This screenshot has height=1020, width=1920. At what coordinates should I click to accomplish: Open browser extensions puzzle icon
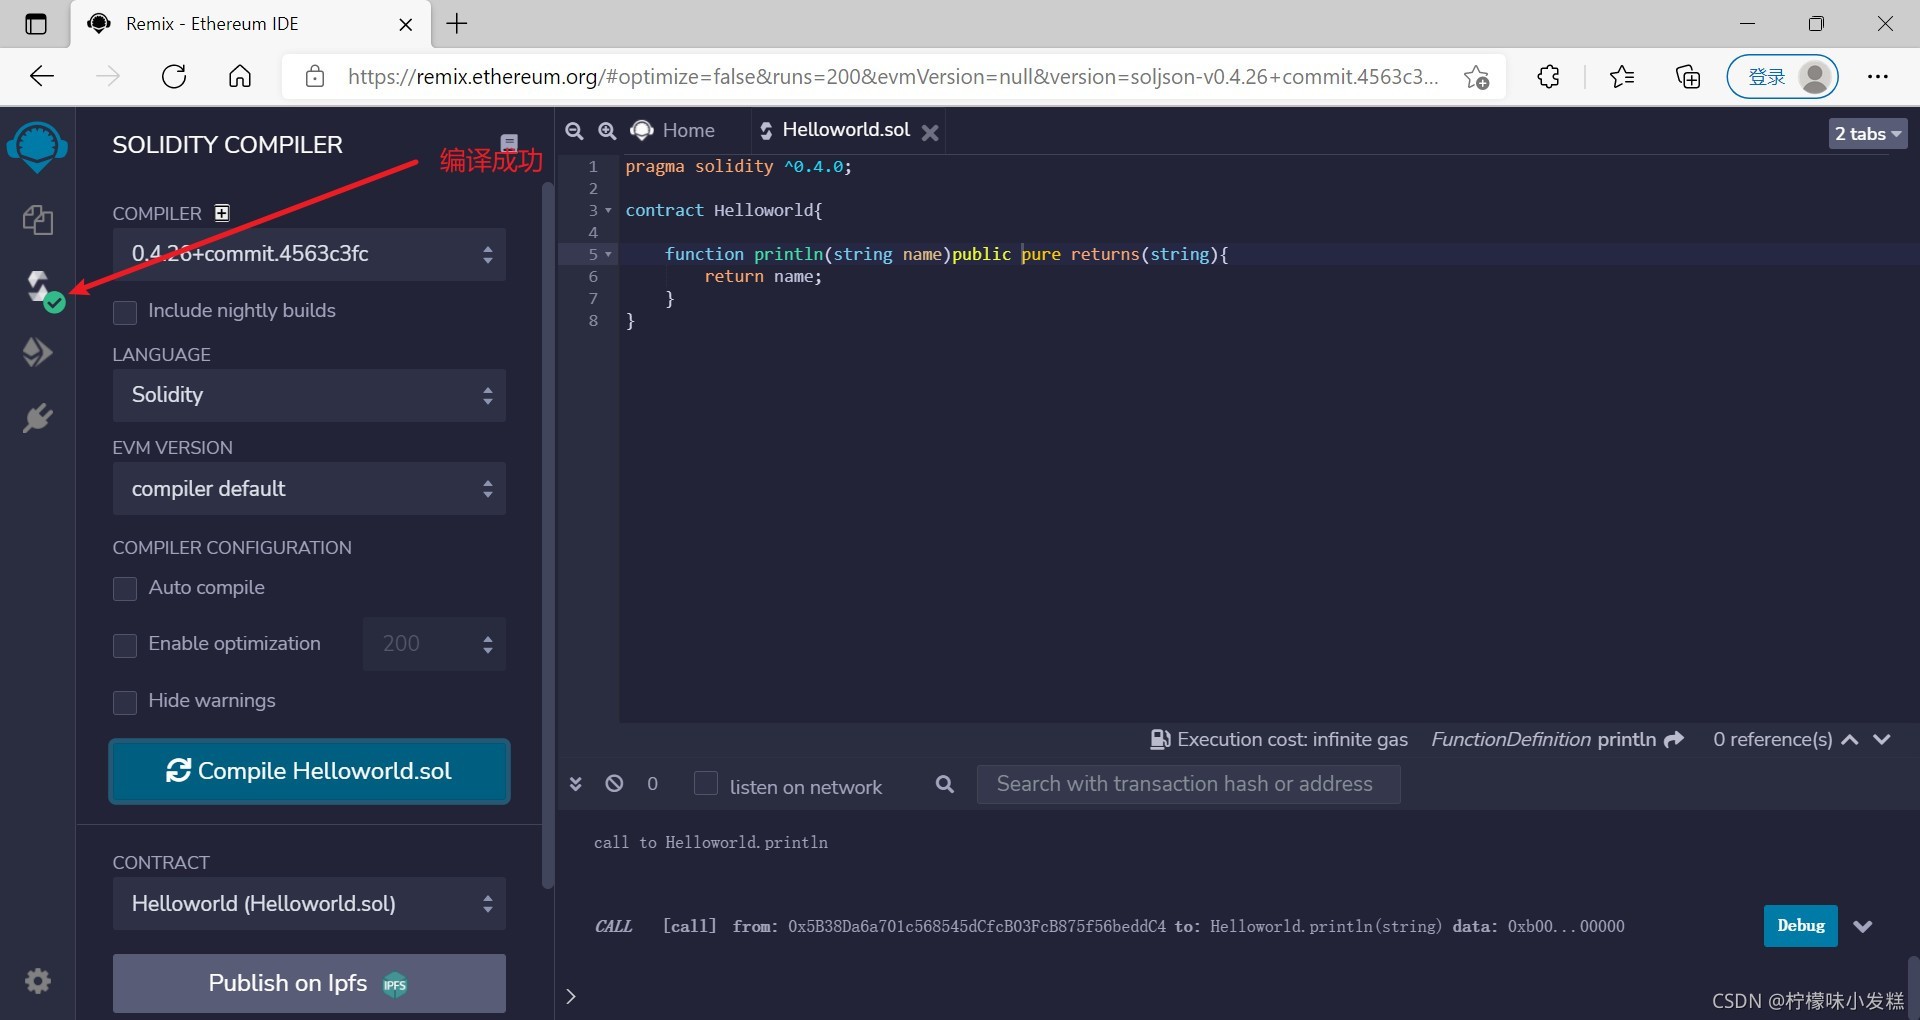(x=1548, y=77)
